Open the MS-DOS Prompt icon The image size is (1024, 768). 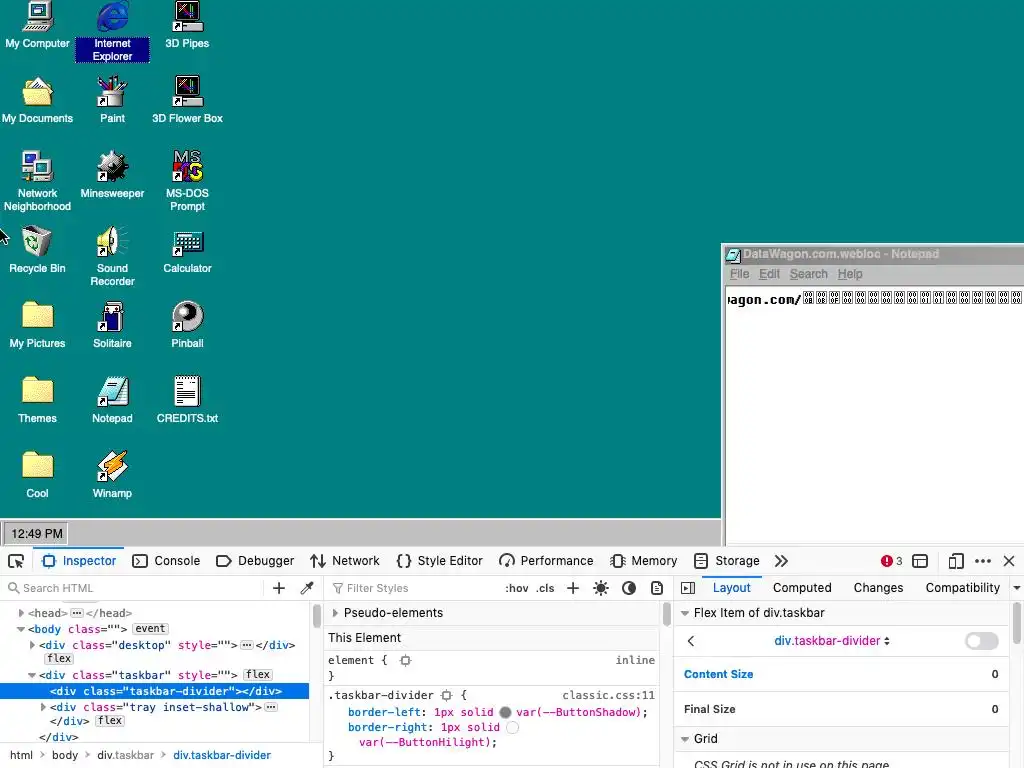pos(187,182)
